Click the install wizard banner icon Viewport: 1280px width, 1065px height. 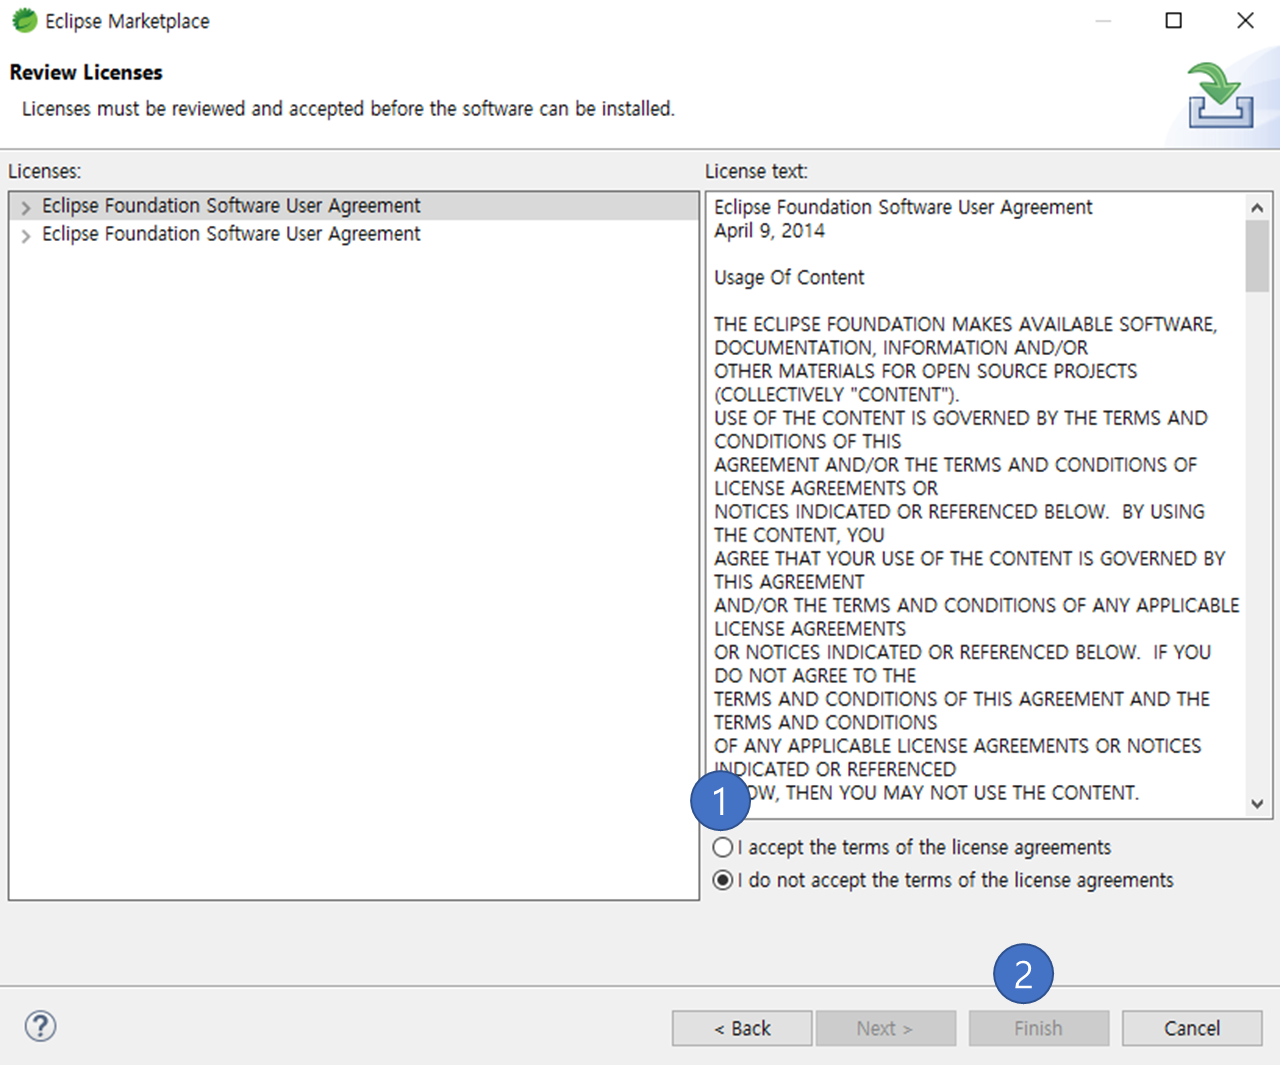click(x=1220, y=95)
